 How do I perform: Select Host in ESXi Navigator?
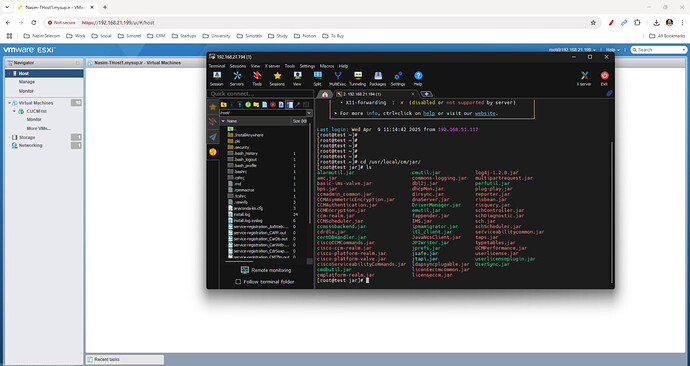point(44,73)
